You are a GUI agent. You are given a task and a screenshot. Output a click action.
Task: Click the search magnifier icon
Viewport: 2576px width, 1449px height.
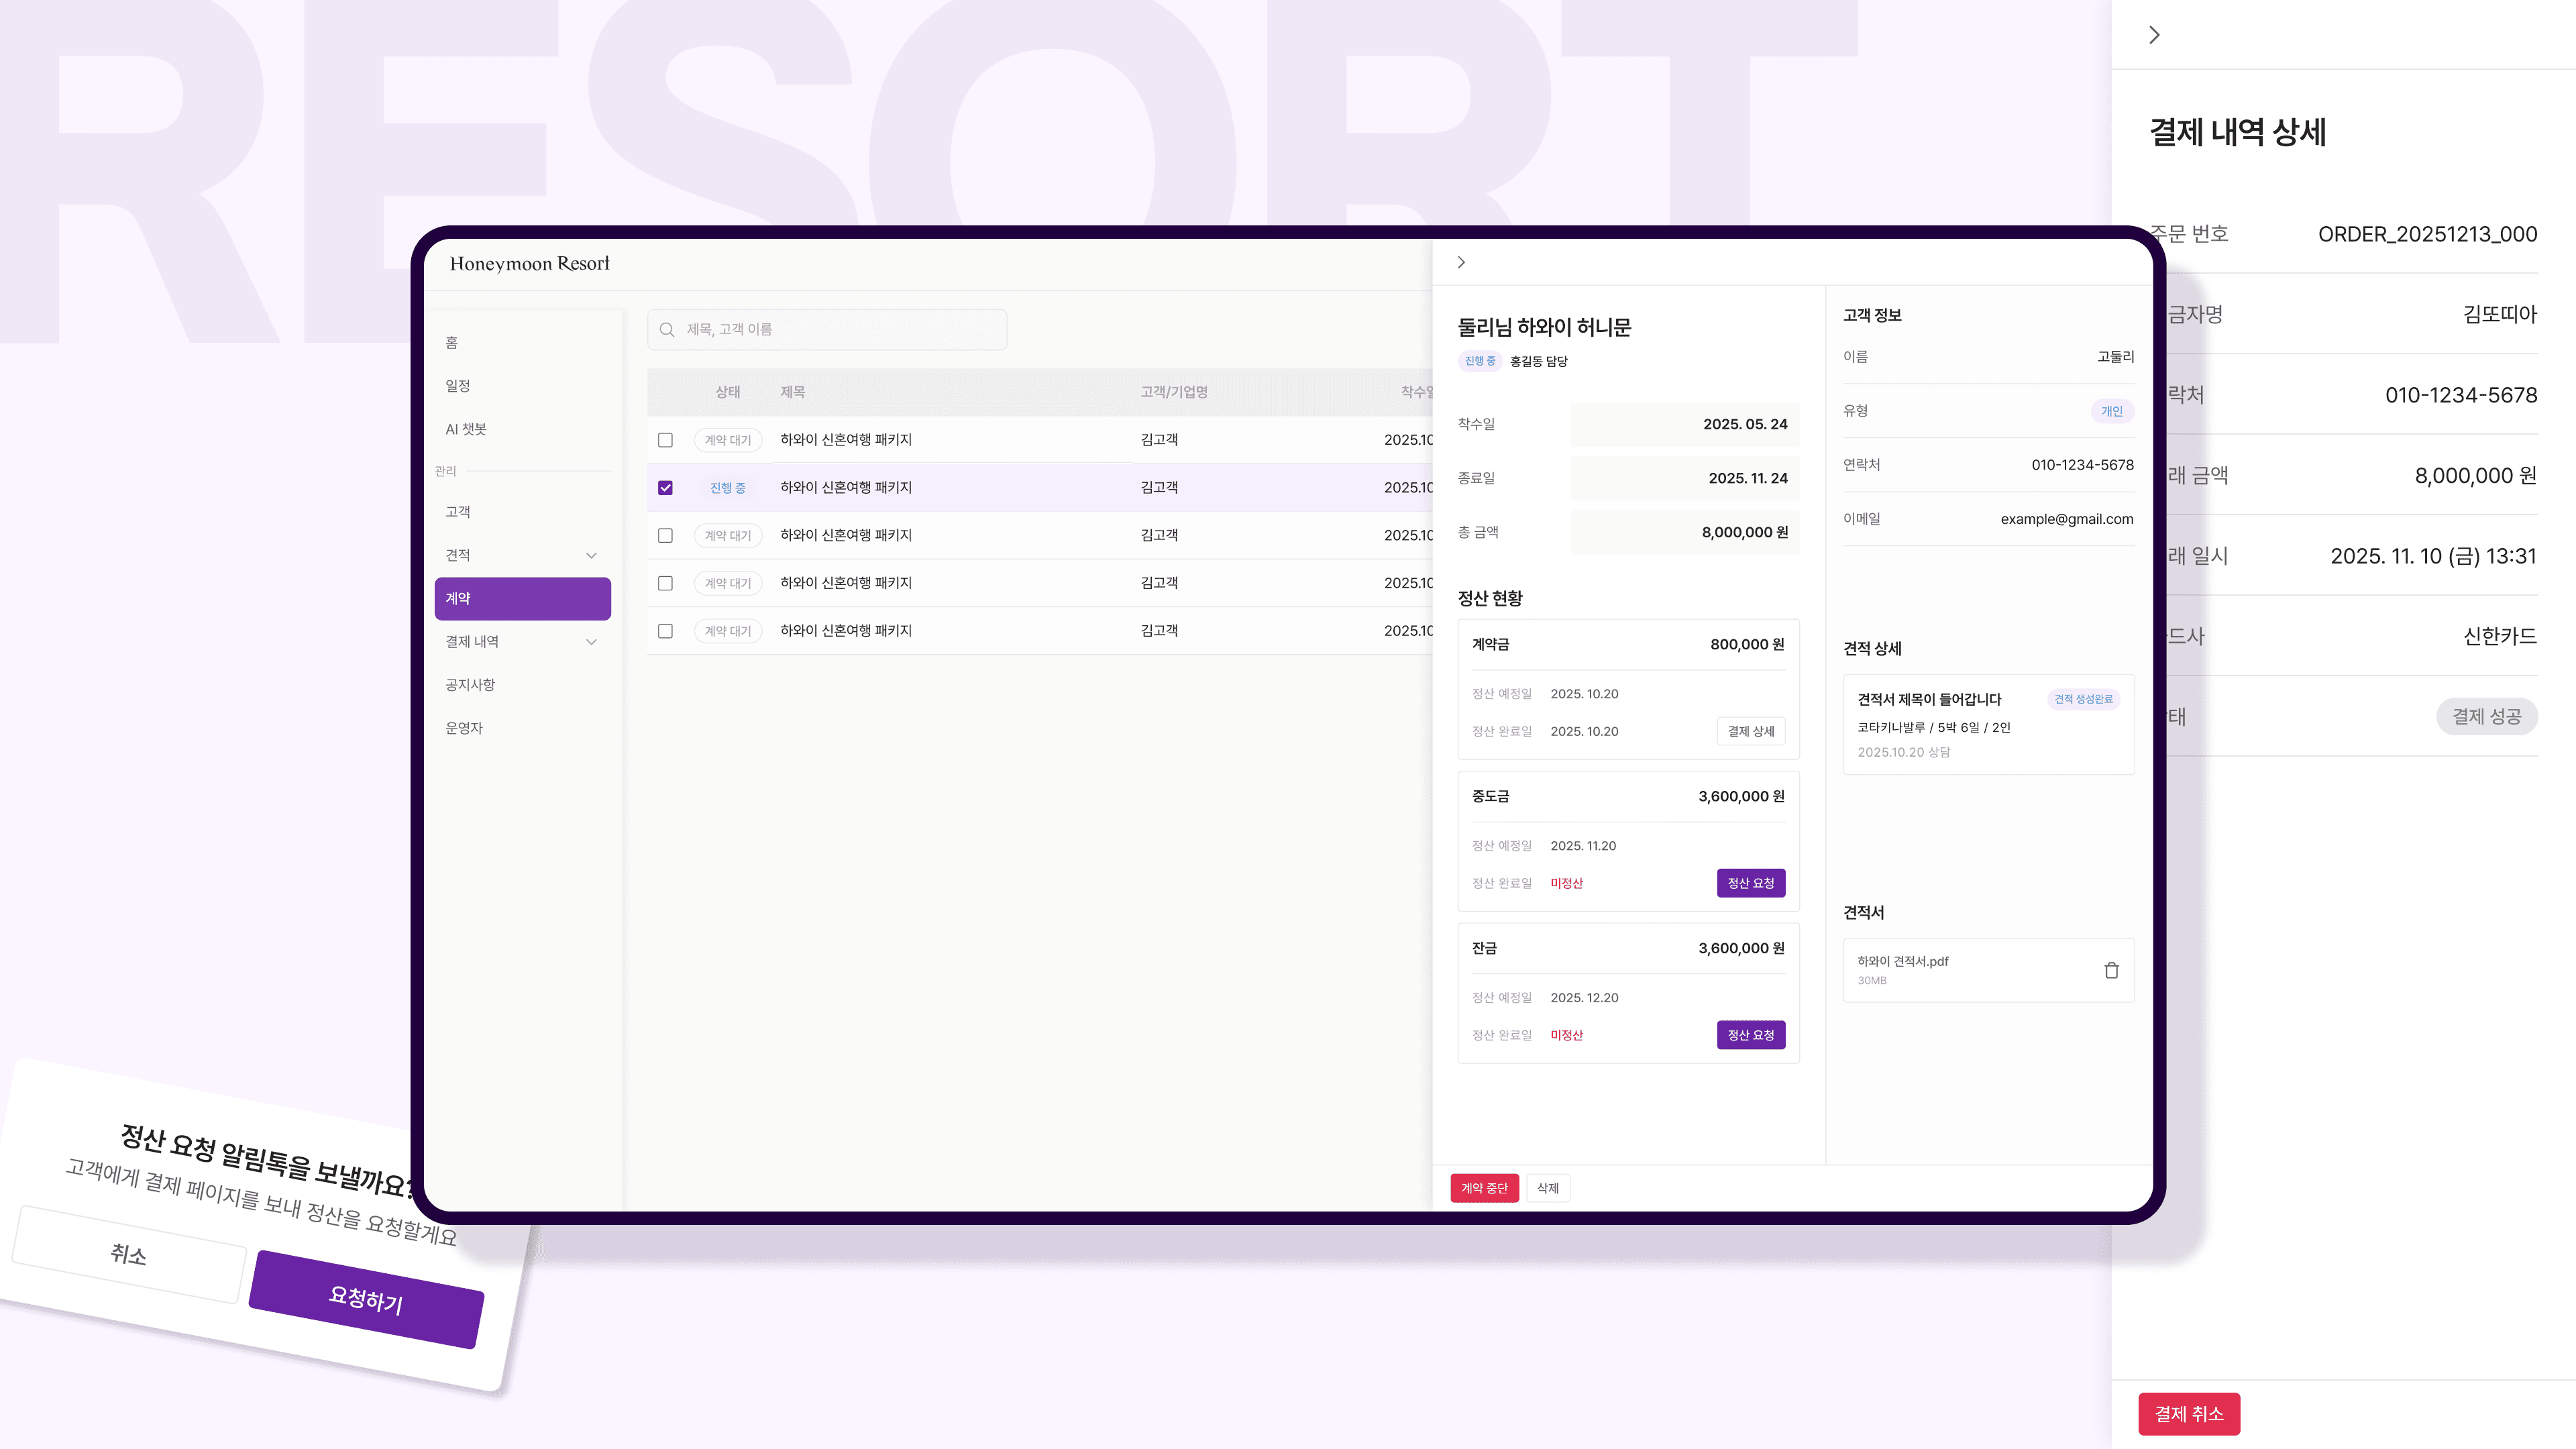point(667,330)
